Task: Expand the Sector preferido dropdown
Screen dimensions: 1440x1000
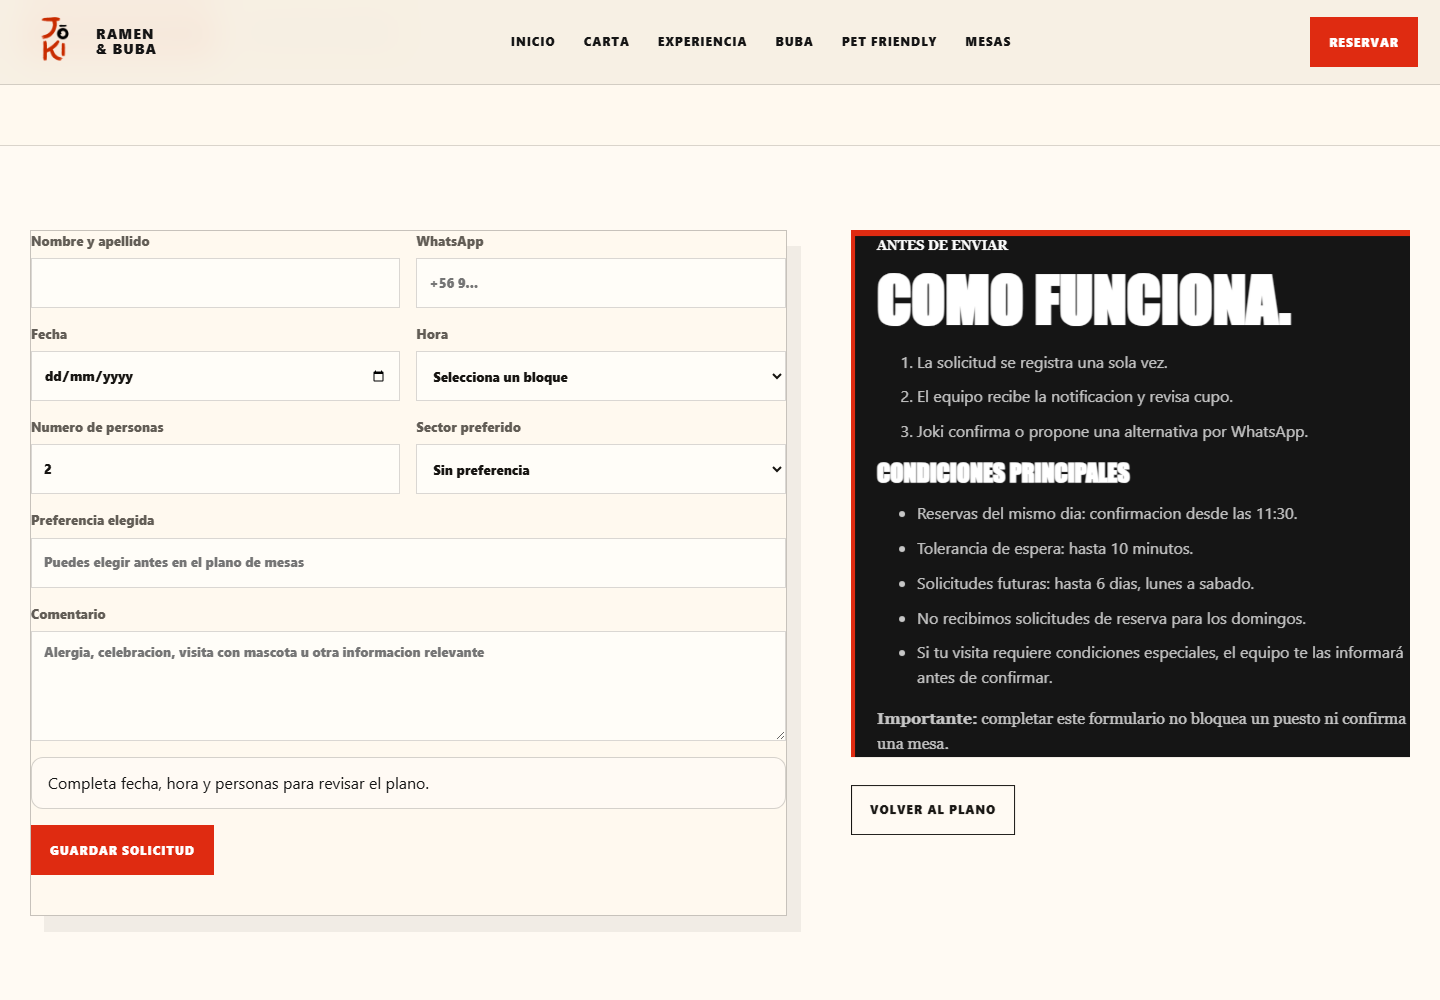Action: (601, 469)
